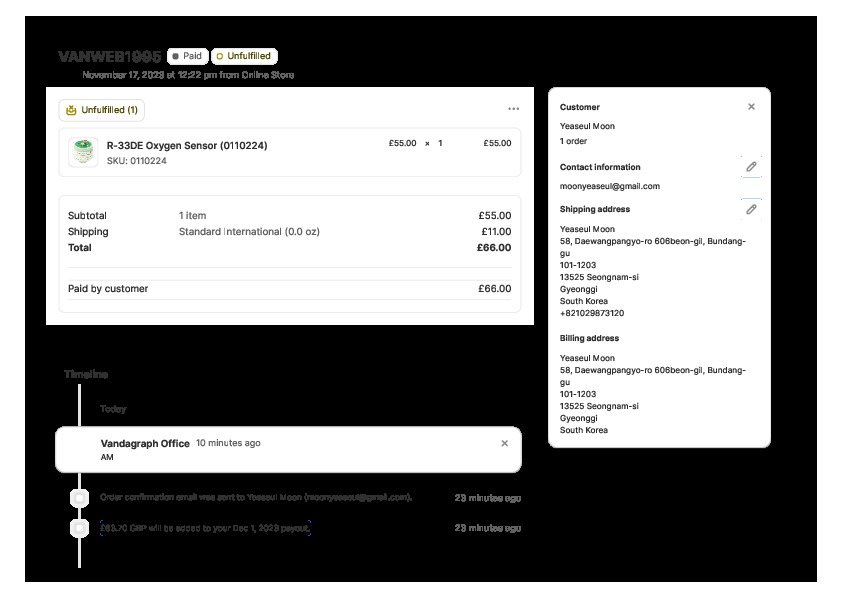Edit shipping address with pencil icon
Viewport: 842px width, 595px height.
[x=750, y=209]
